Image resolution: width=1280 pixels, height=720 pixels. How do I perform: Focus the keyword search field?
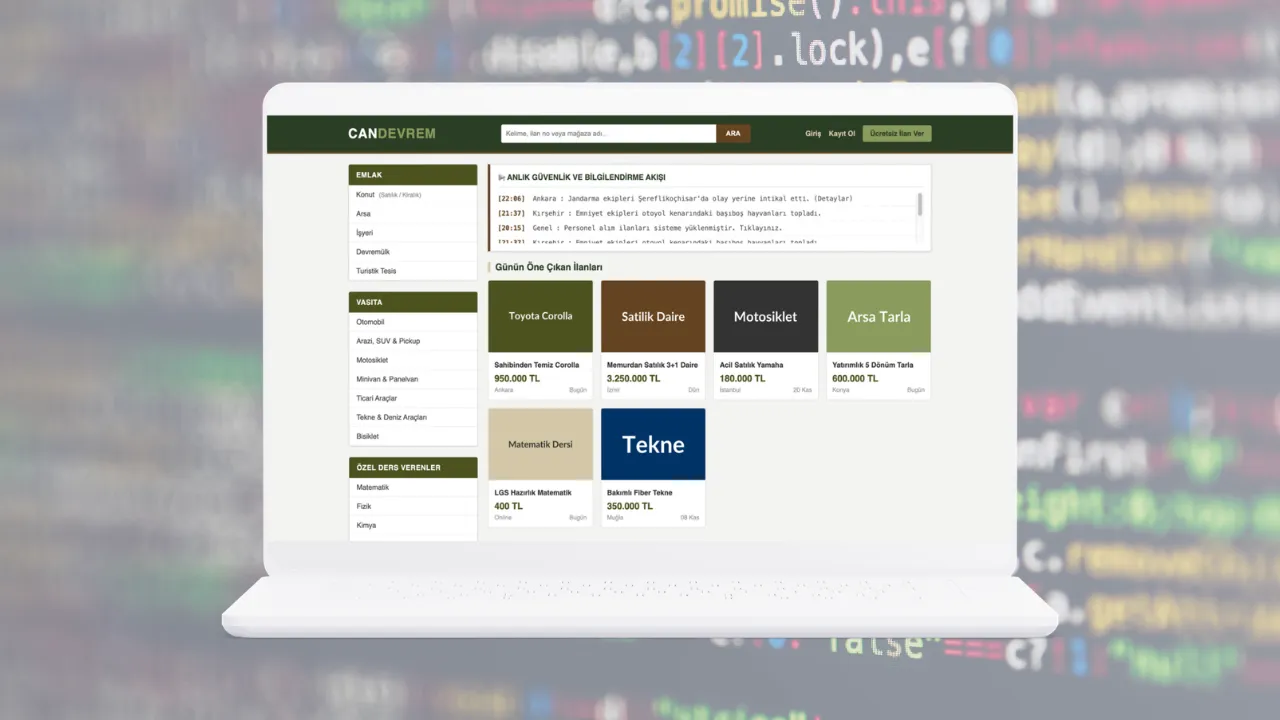point(608,133)
